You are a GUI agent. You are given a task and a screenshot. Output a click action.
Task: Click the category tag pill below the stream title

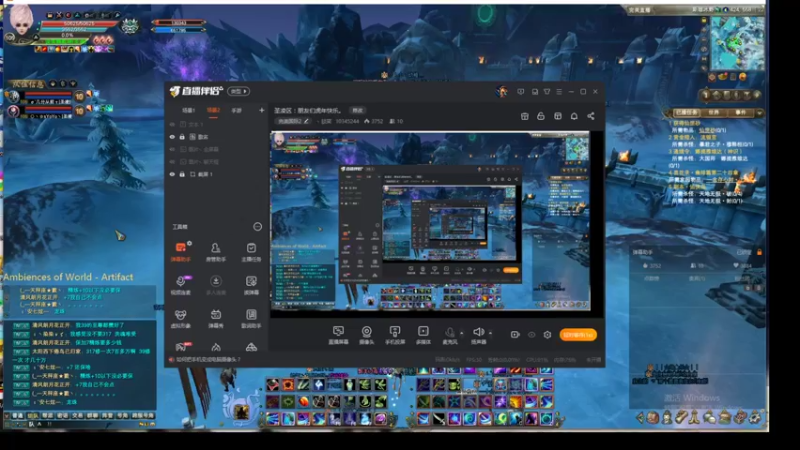(x=293, y=121)
